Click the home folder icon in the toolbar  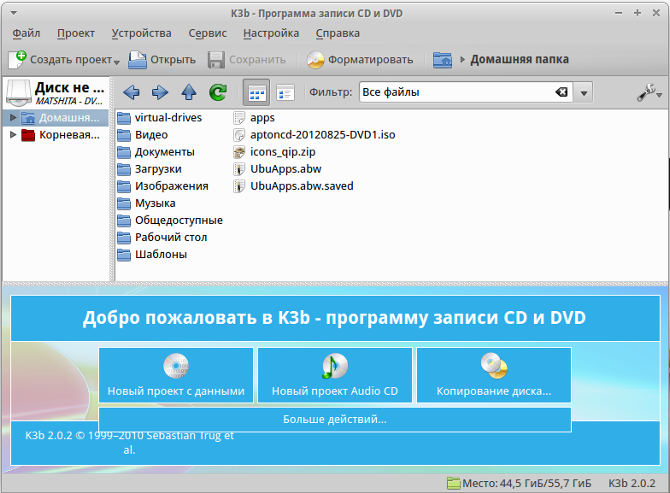(442, 59)
